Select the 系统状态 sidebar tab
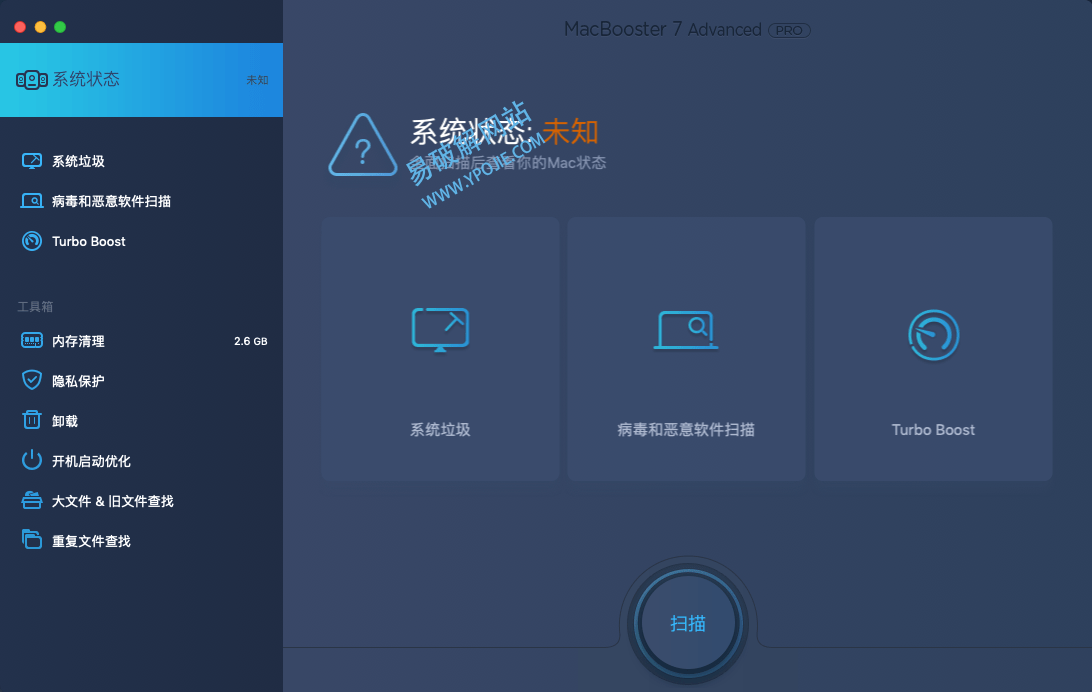Image resolution: width=1092 pixels, height=692 pixels. click(141, 80)
